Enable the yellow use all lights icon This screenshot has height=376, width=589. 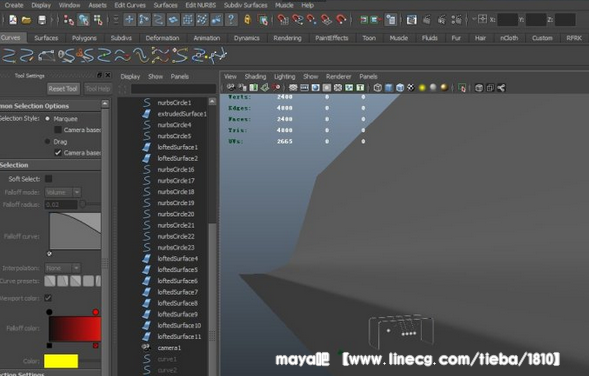click(x=422, y=88)
